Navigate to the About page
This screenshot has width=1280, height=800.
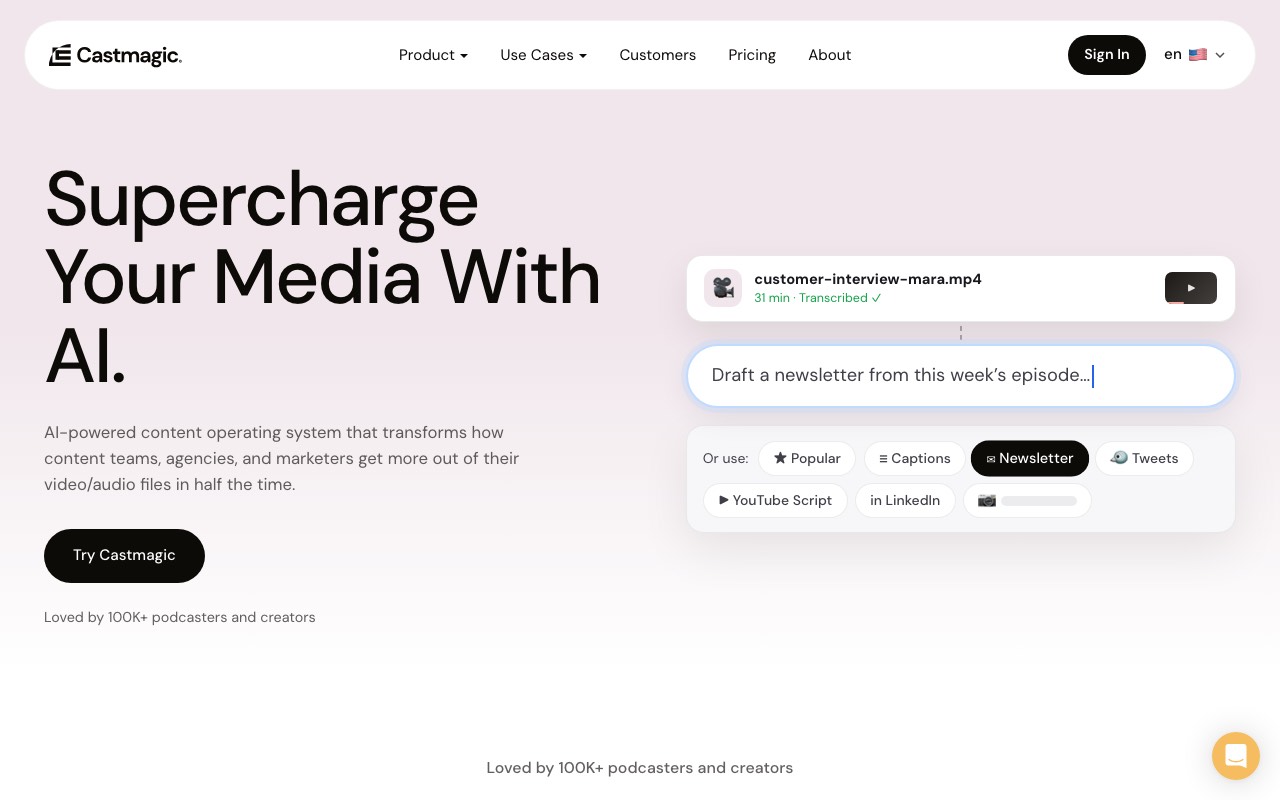tap(829, 55)
